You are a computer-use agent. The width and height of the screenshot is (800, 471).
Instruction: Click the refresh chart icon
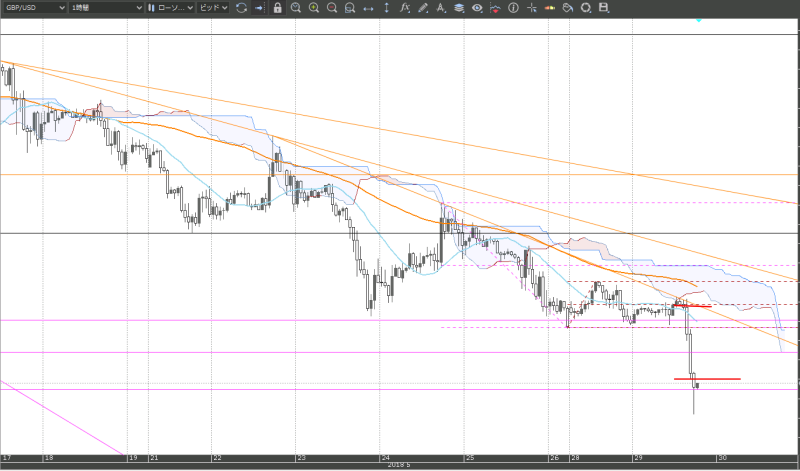tap(241, 8)
